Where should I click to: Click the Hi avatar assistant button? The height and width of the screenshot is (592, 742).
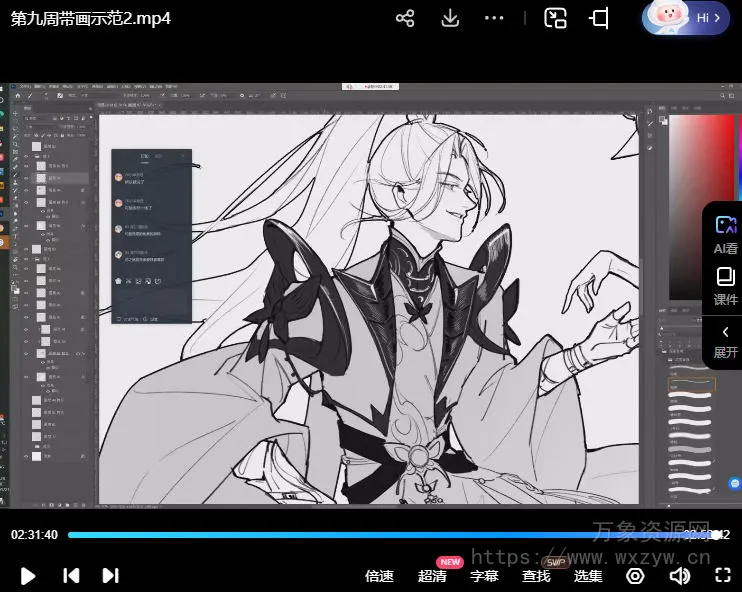[686, 18]
